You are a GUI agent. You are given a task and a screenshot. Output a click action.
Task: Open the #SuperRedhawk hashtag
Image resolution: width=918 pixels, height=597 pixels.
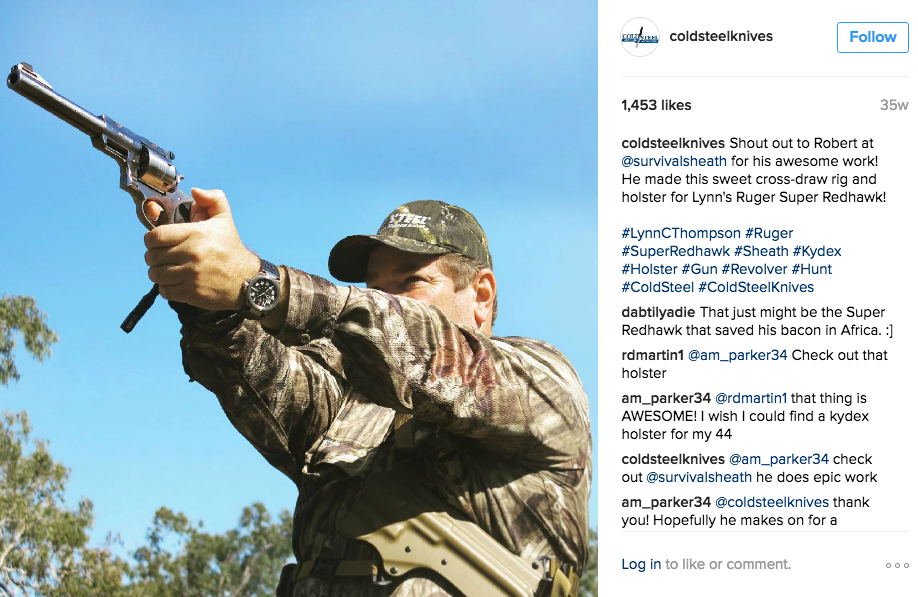(676, 252)
